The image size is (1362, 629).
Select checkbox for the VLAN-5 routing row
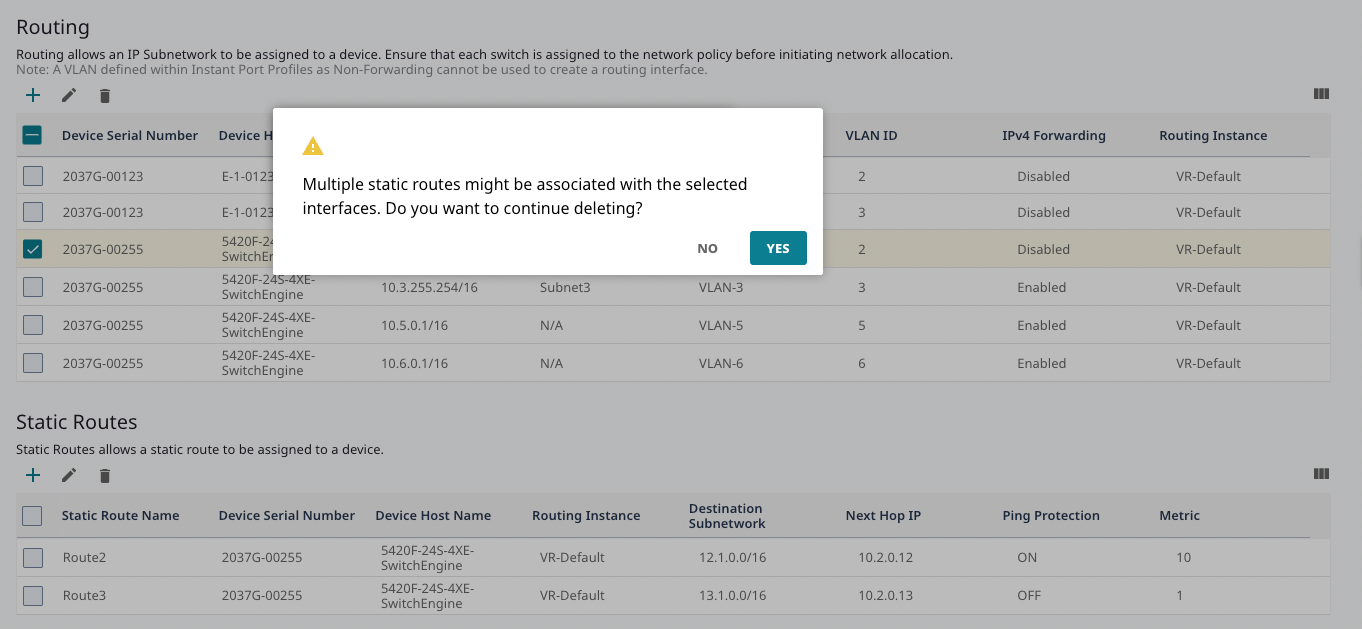33,325
